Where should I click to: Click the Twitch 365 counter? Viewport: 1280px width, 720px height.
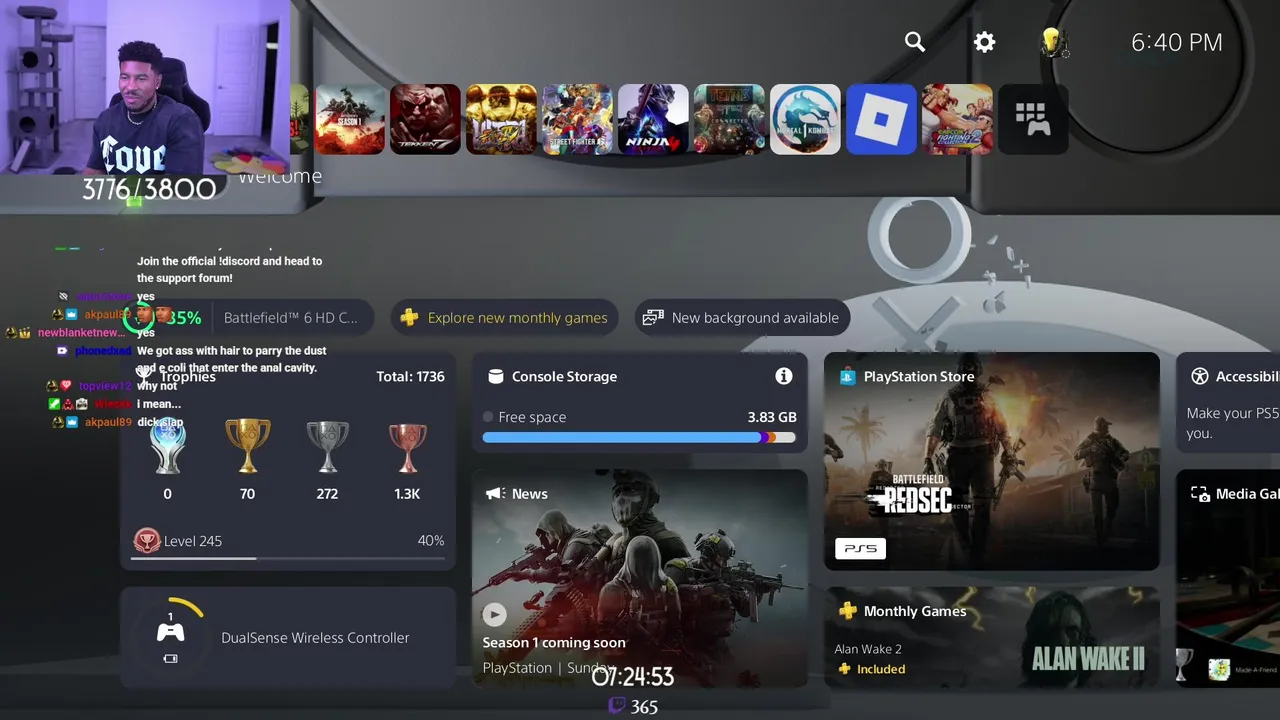[x=634, y=707]
